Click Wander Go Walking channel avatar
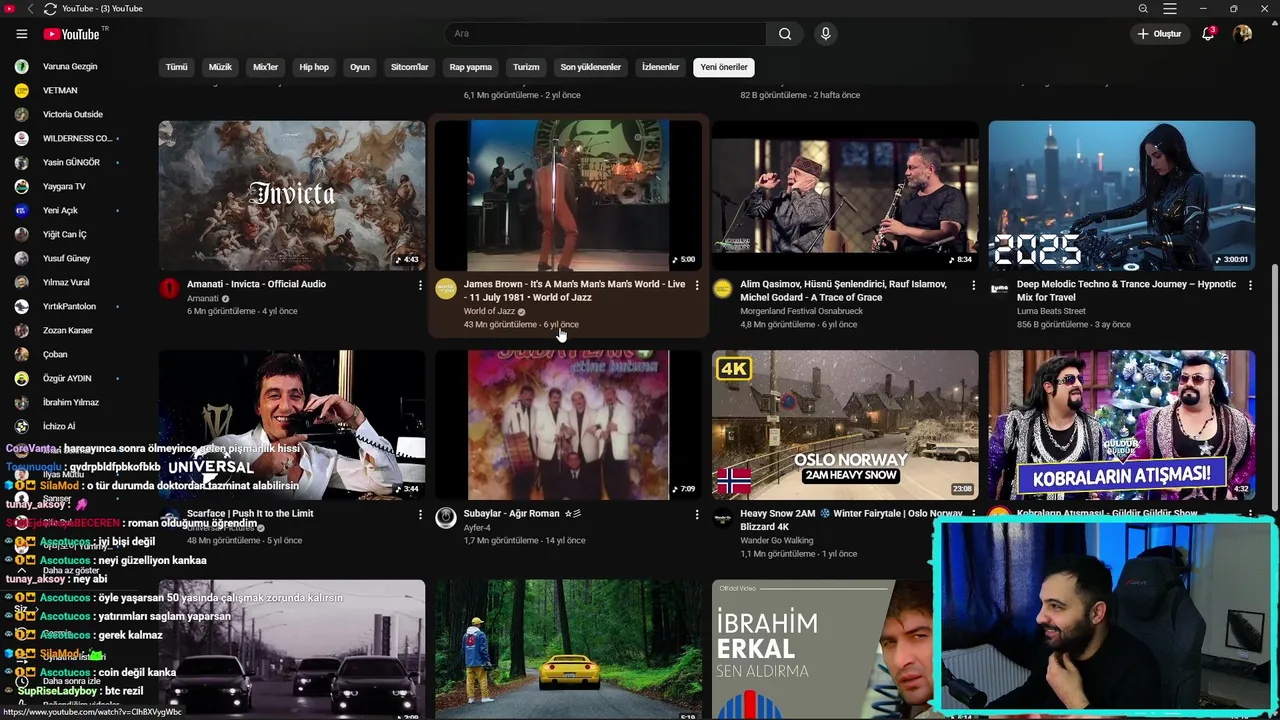This screenshot has width=1280, height=720. [x=722, y=518]
